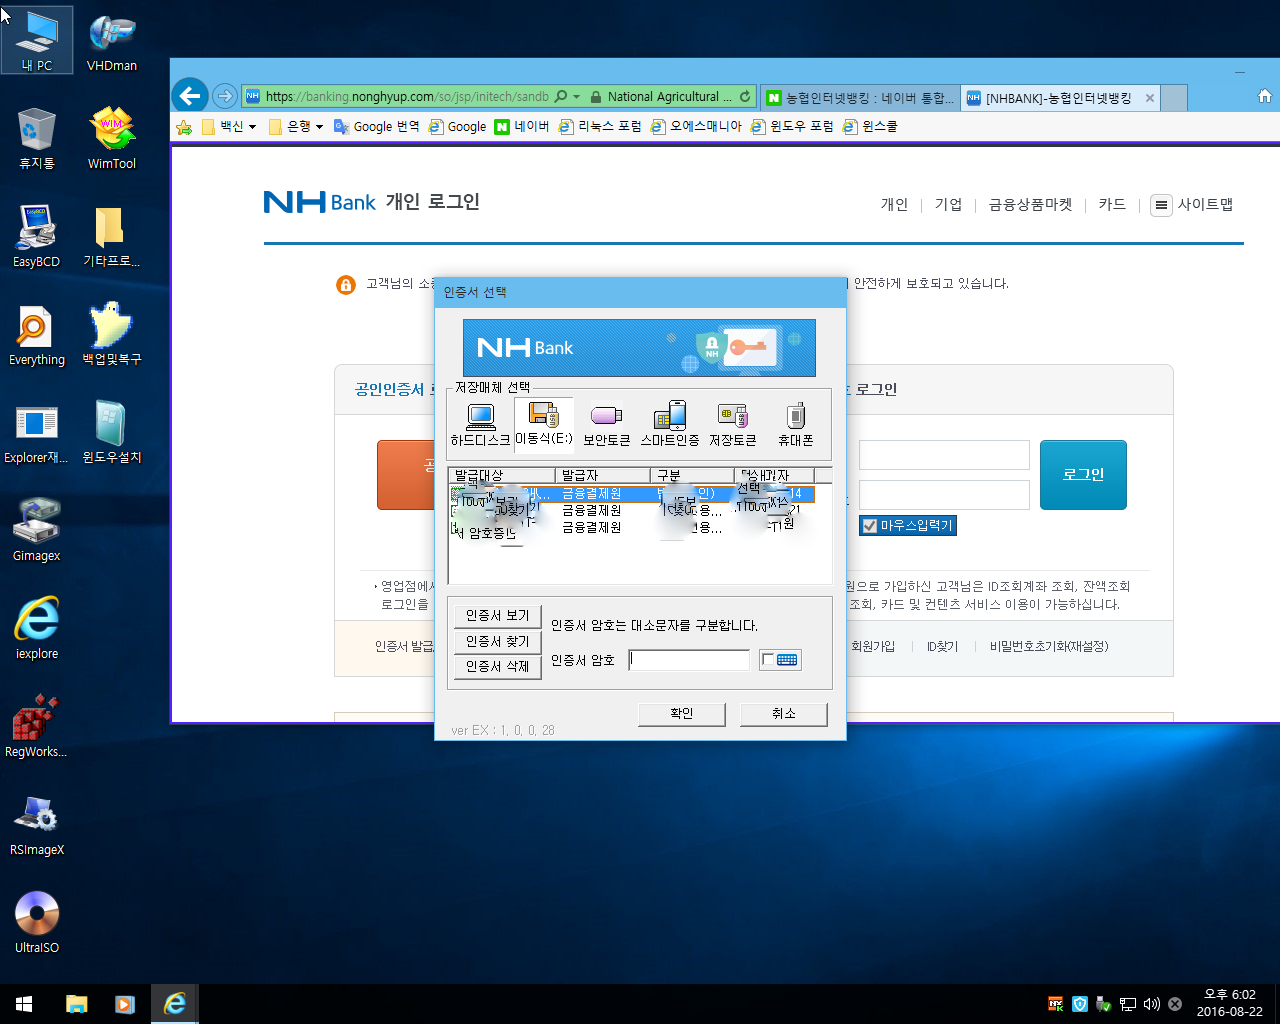Open Google 번역 bookmark

377,127
